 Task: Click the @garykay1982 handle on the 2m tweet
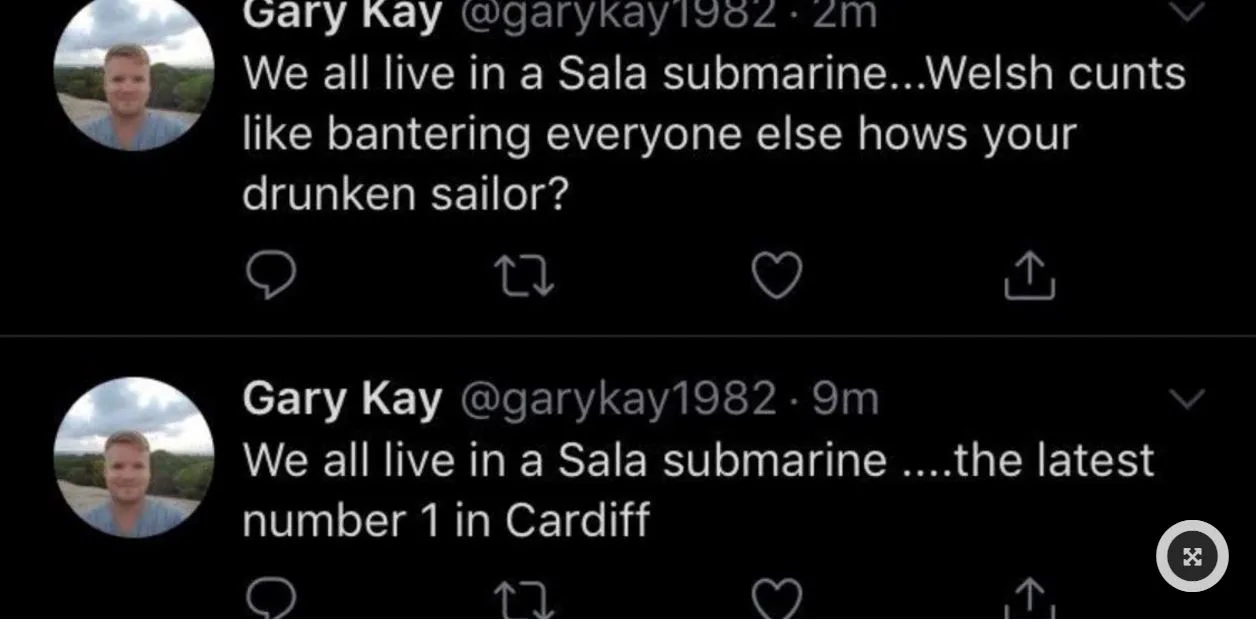pos(618,12)
